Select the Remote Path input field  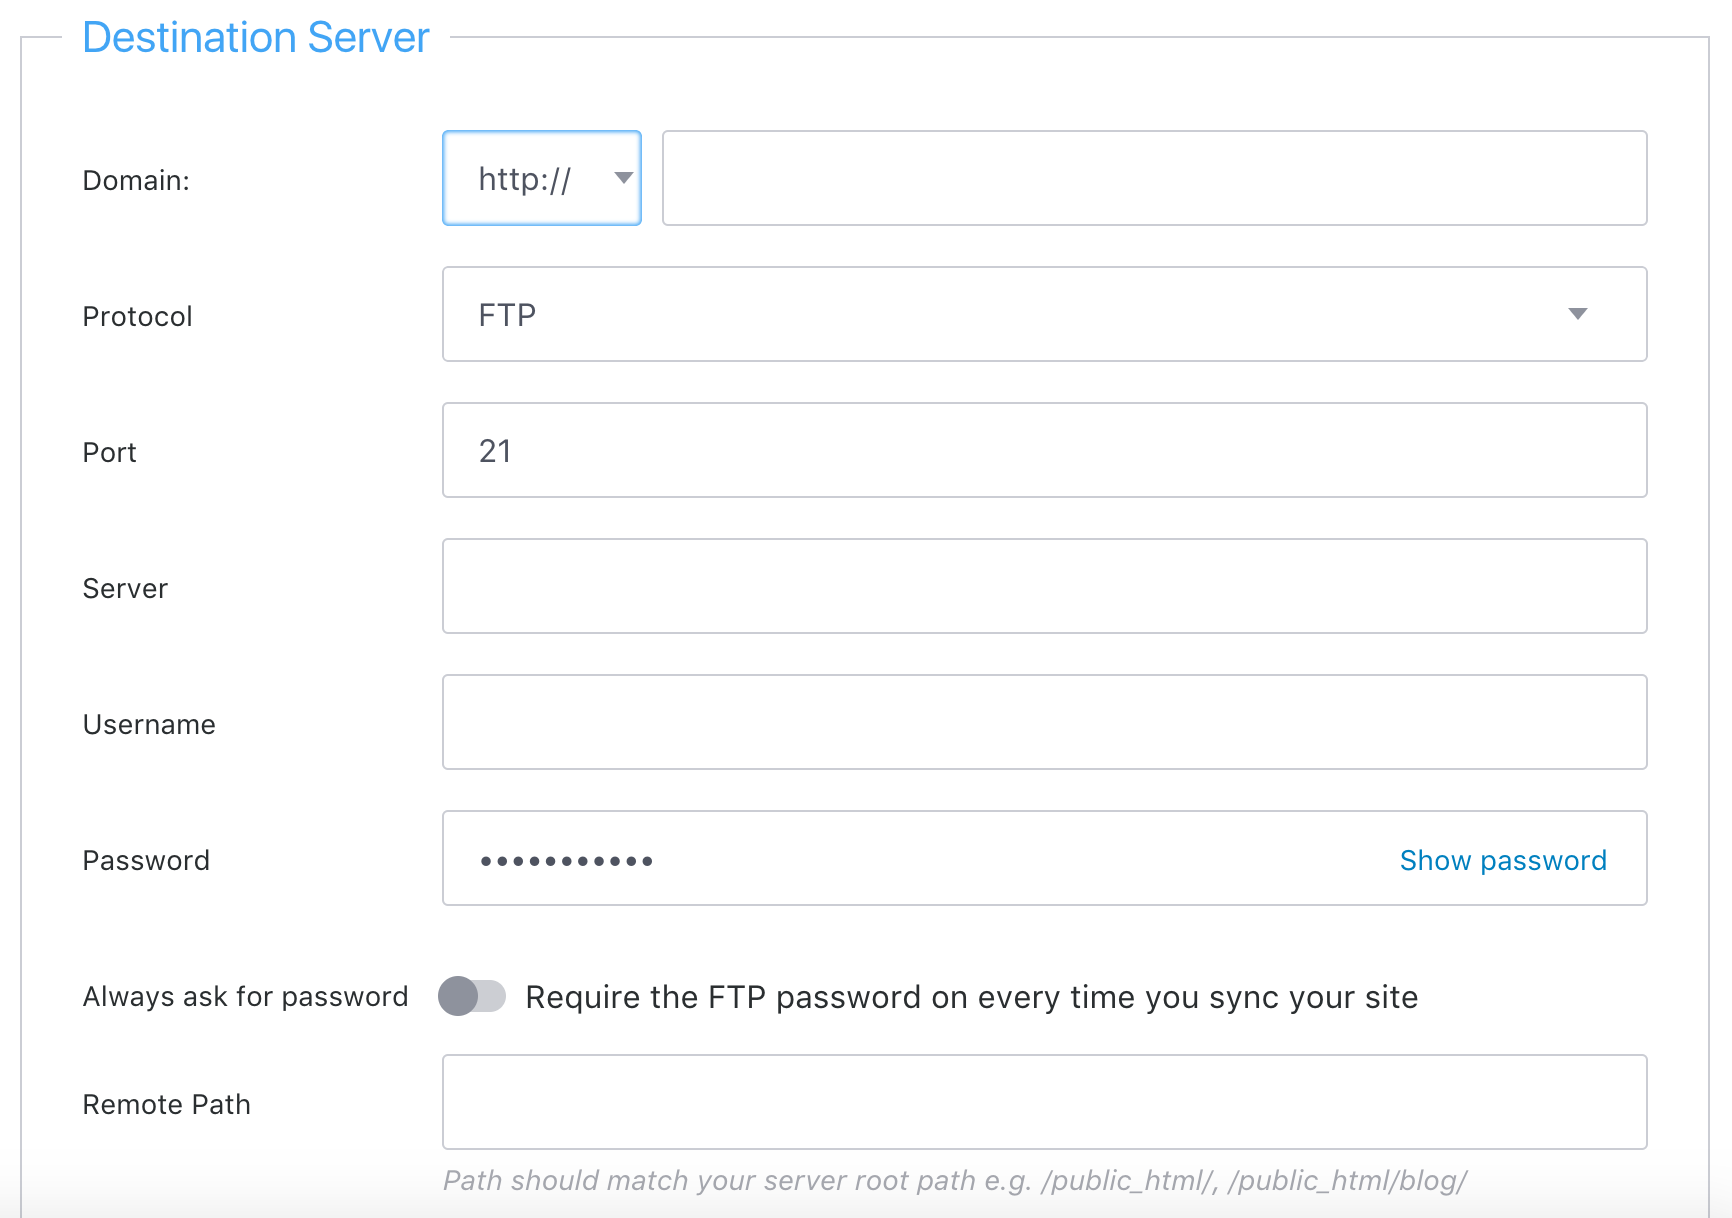tap(1044, 1102)
